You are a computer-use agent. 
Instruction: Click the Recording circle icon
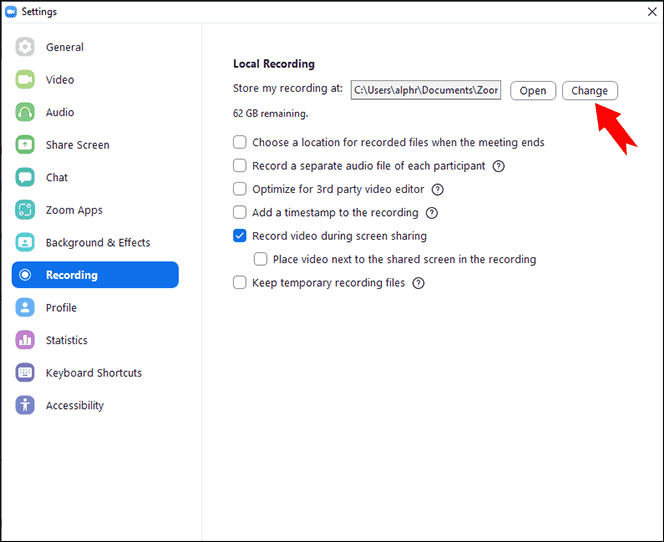(25, 275)
